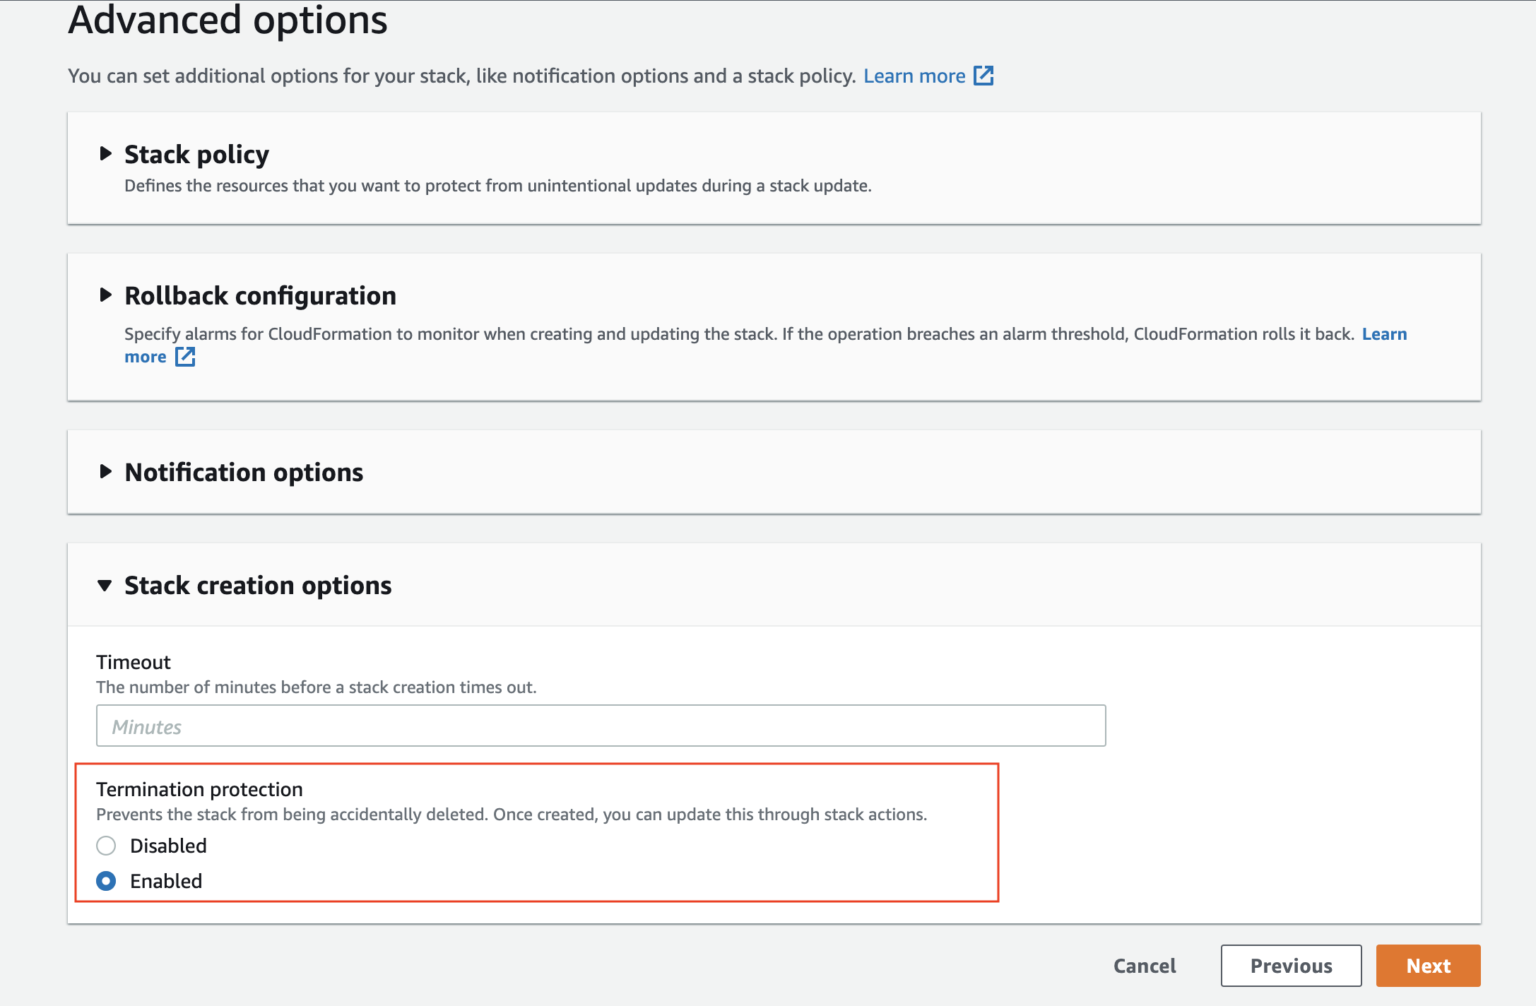Viewport: 1536px width, 1006px height.
Task: Open the Learn more link about stack options
Action: click(914, 75)
